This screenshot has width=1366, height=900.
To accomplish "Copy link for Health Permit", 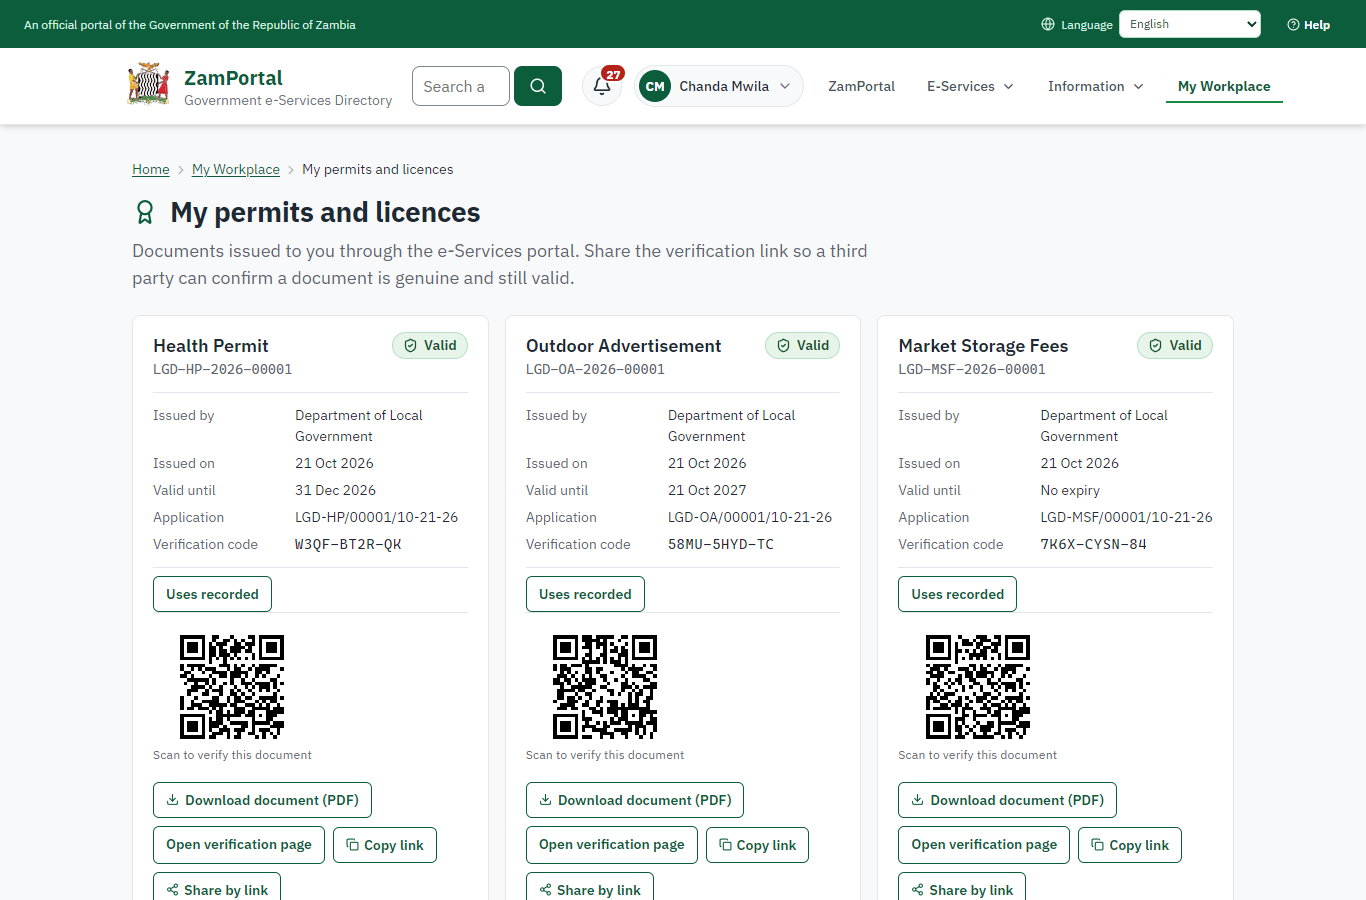I will coord(385,845).
